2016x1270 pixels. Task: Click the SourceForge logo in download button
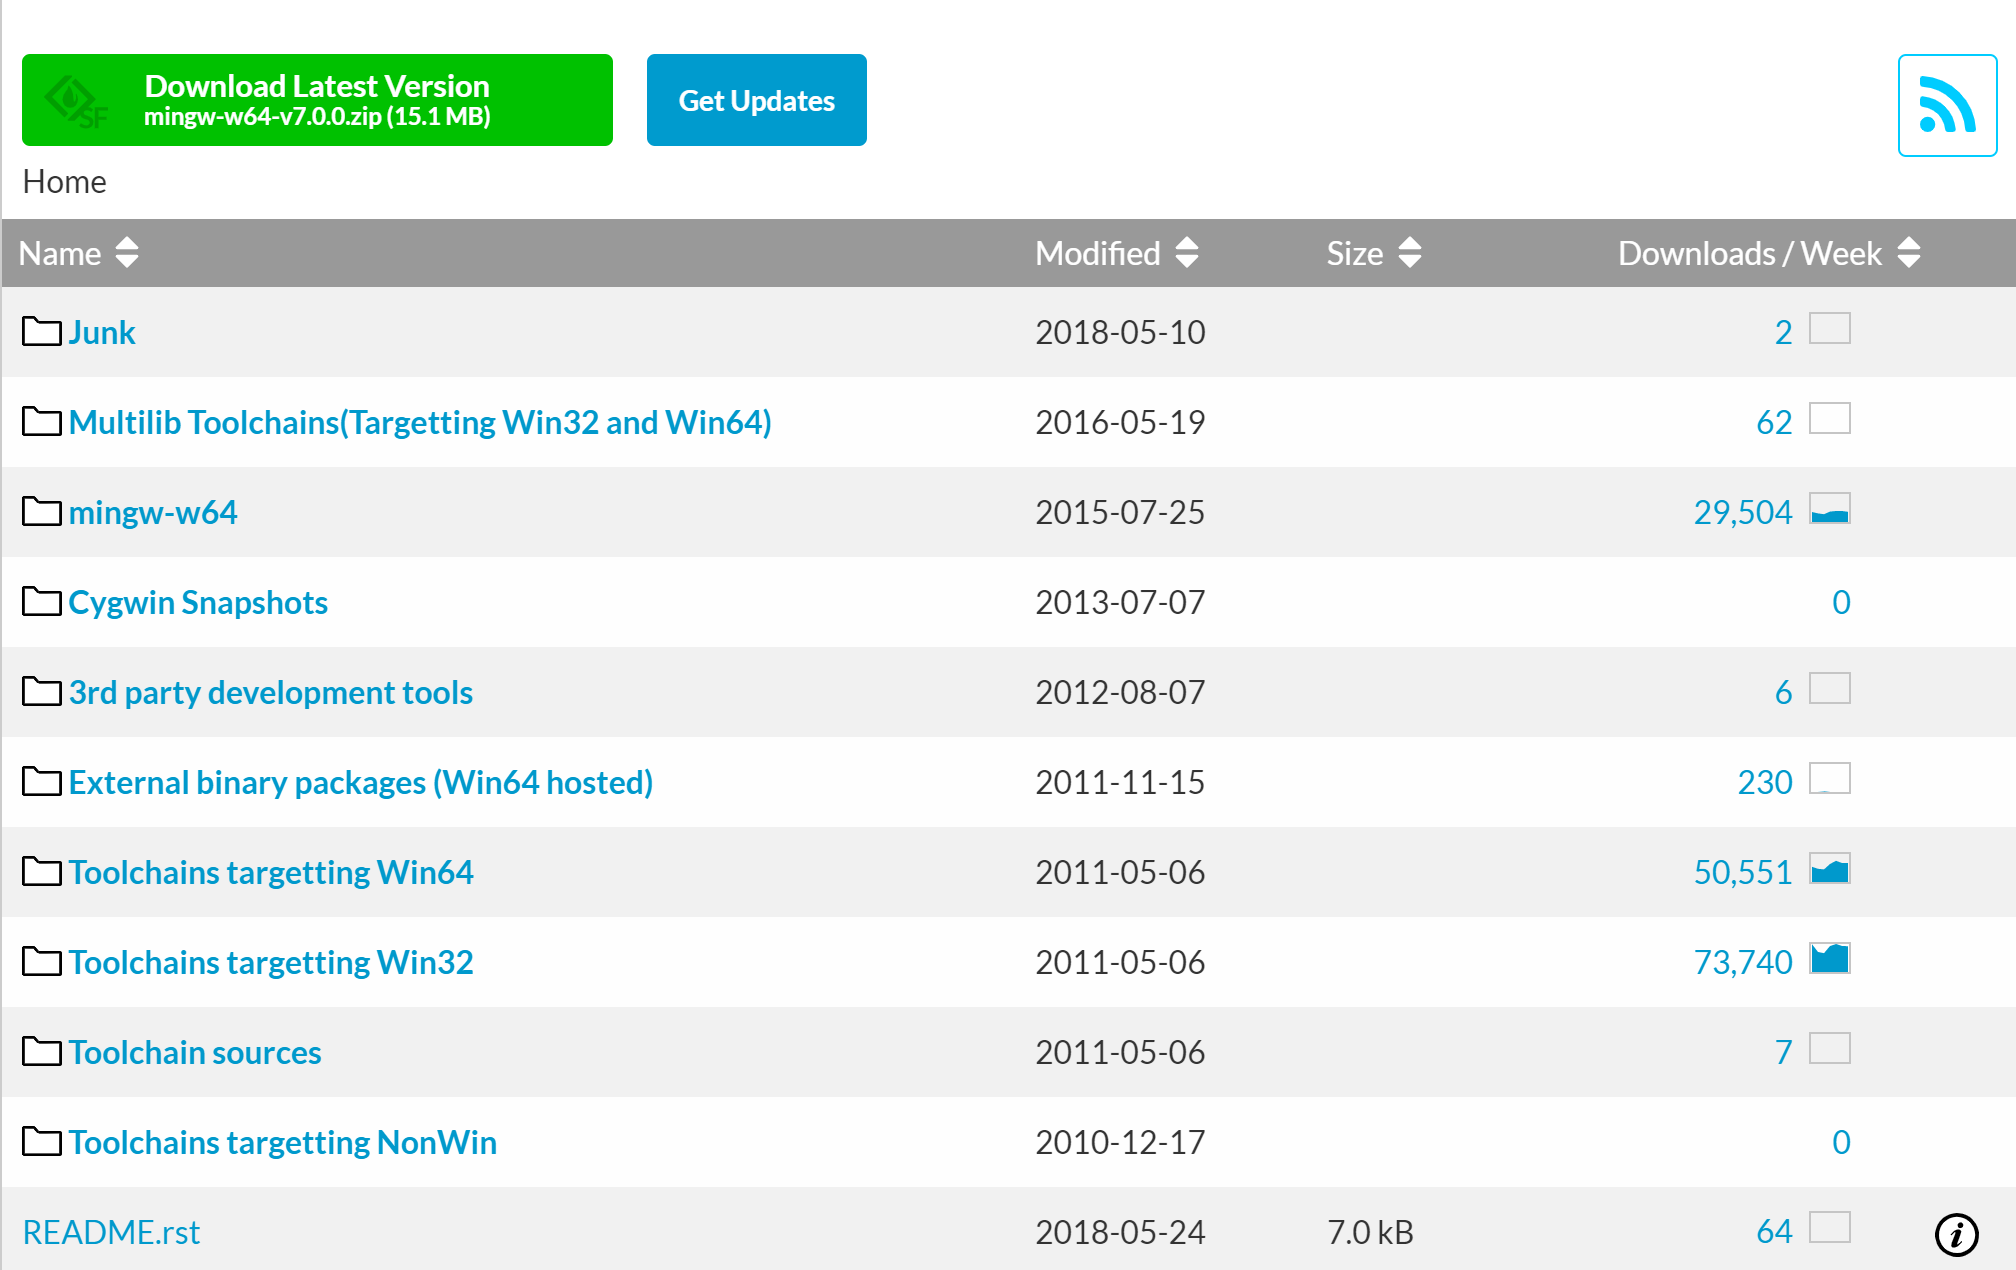[x=76, y=102]
